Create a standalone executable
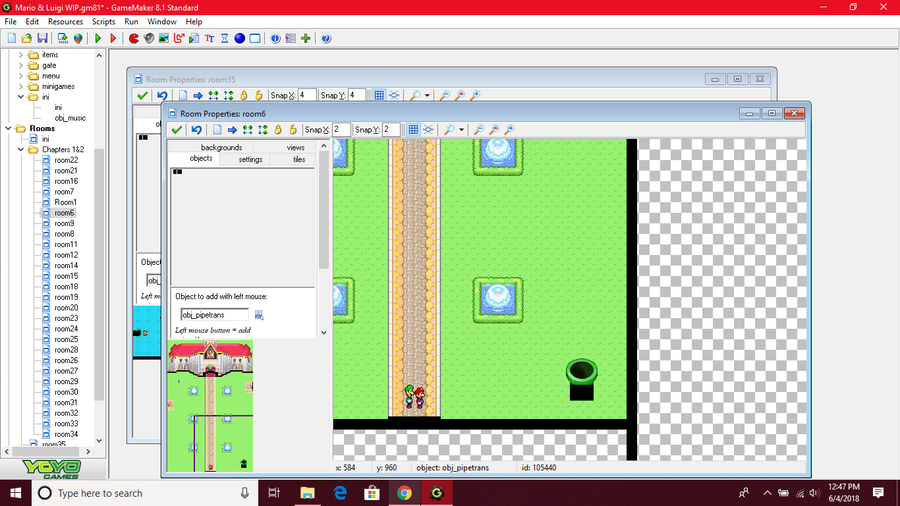 [63, 38]
